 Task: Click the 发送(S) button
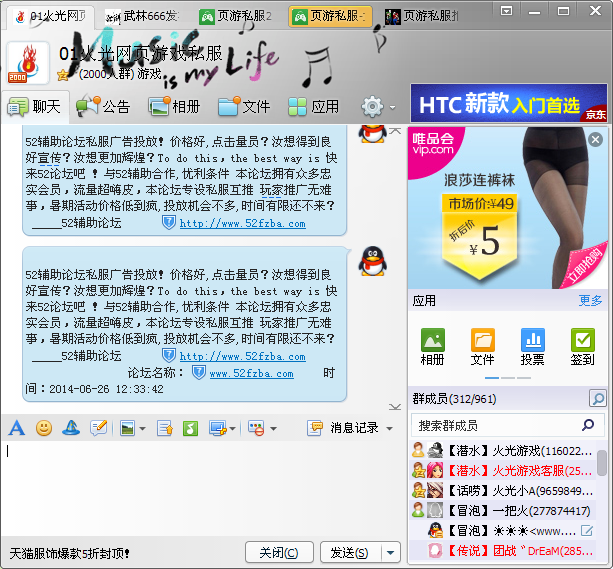click(350, 553)
